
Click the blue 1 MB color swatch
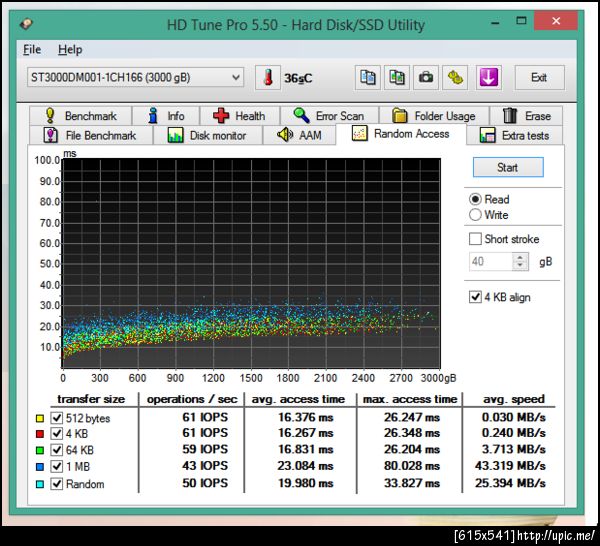pyautogui.click(x=40, y=467)
